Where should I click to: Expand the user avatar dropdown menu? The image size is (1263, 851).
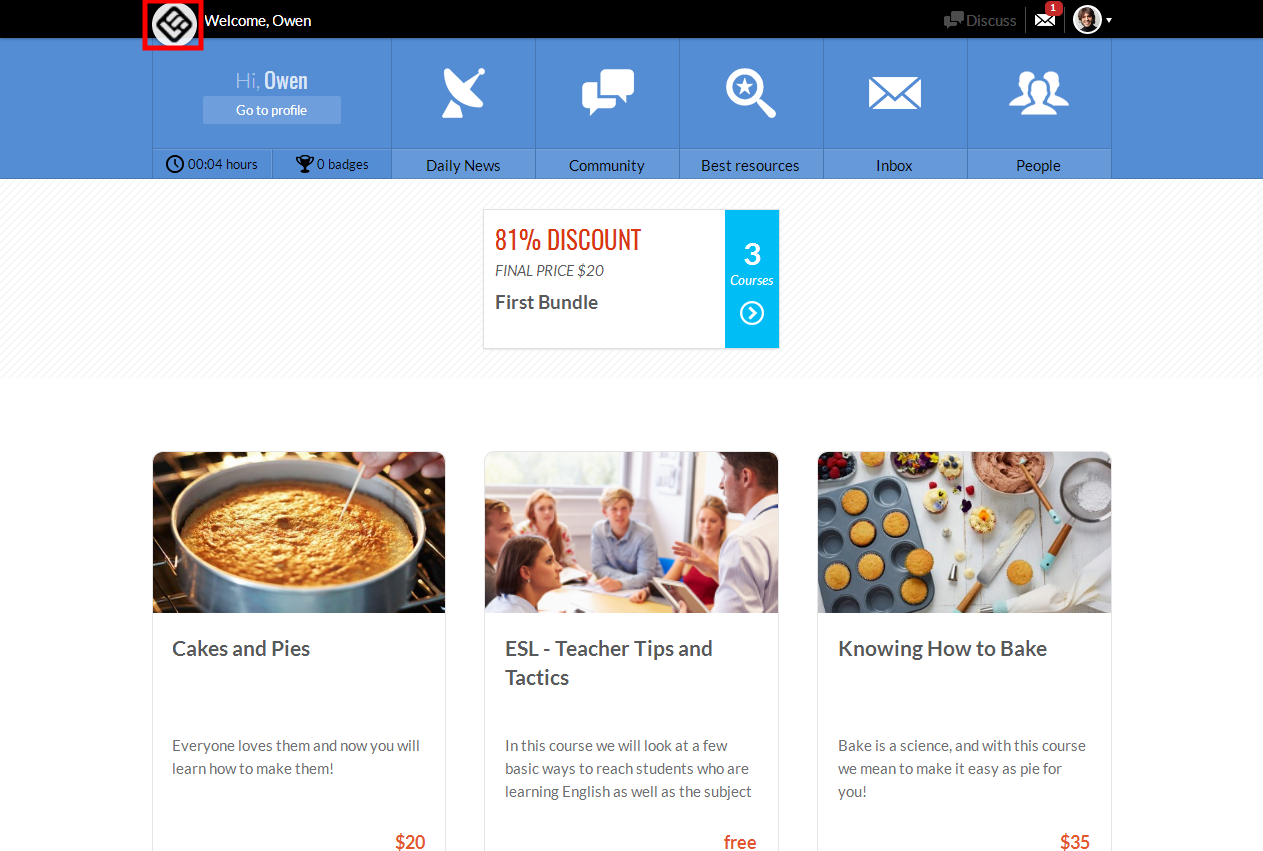pos(1092,19)
